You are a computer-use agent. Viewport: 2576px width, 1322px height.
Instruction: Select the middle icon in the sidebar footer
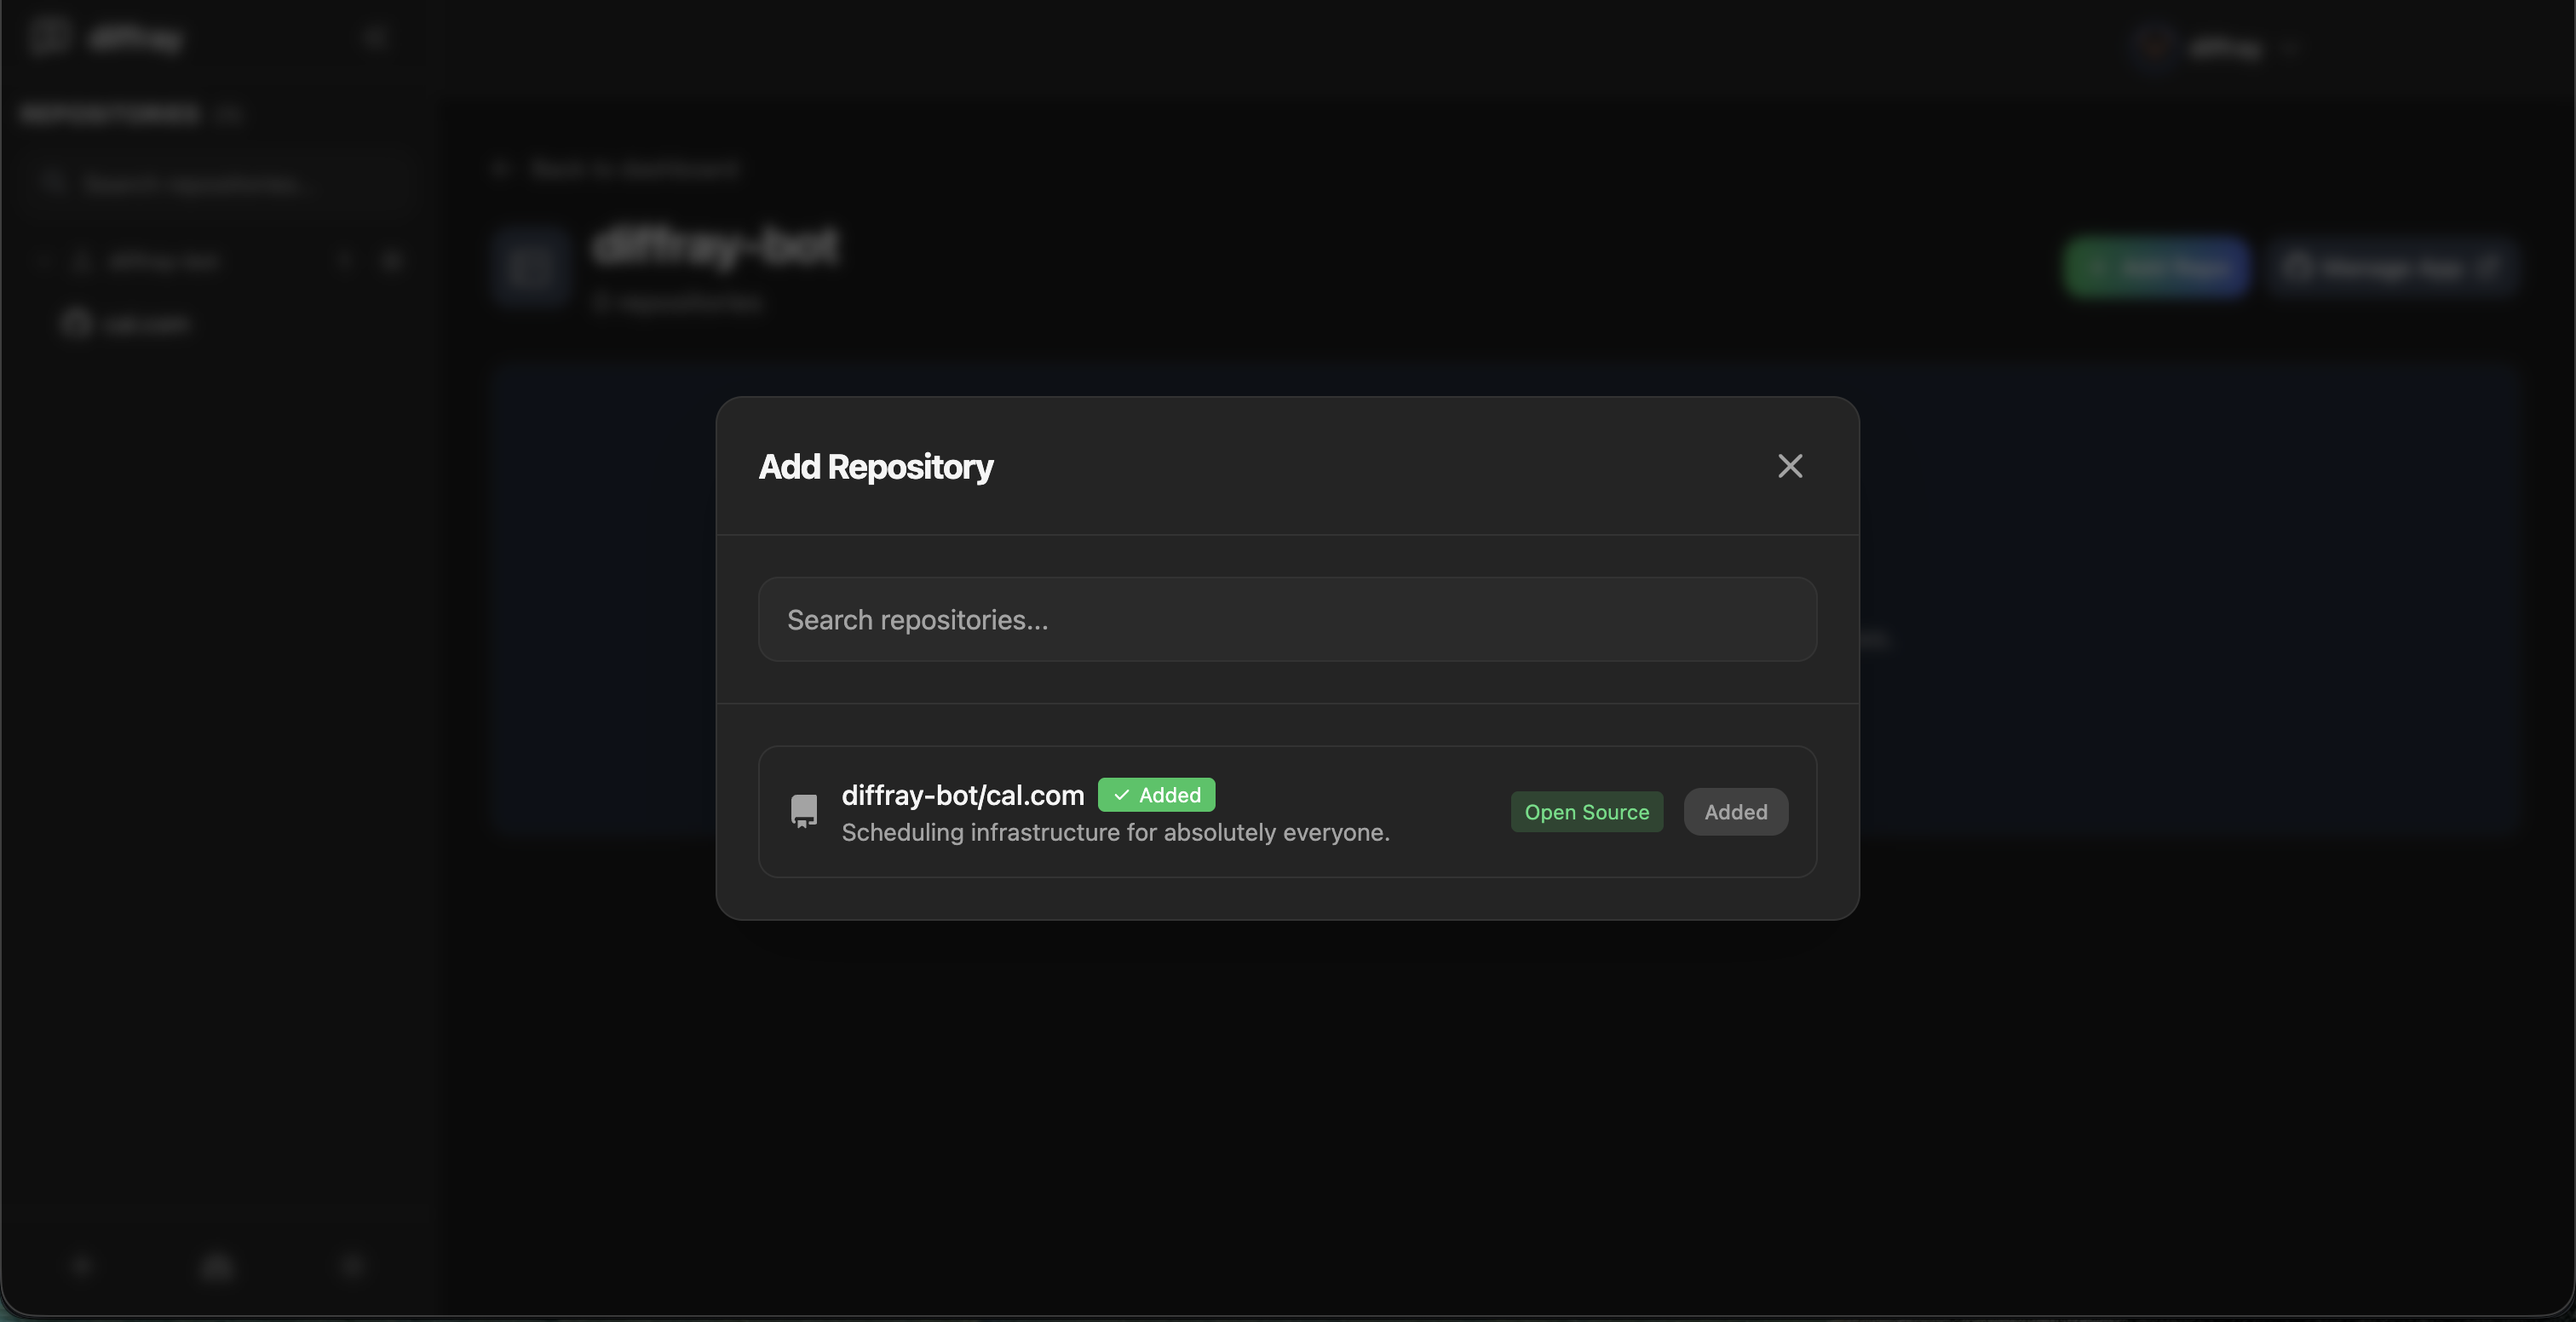pyautogui.click(x=216, y=1265)
